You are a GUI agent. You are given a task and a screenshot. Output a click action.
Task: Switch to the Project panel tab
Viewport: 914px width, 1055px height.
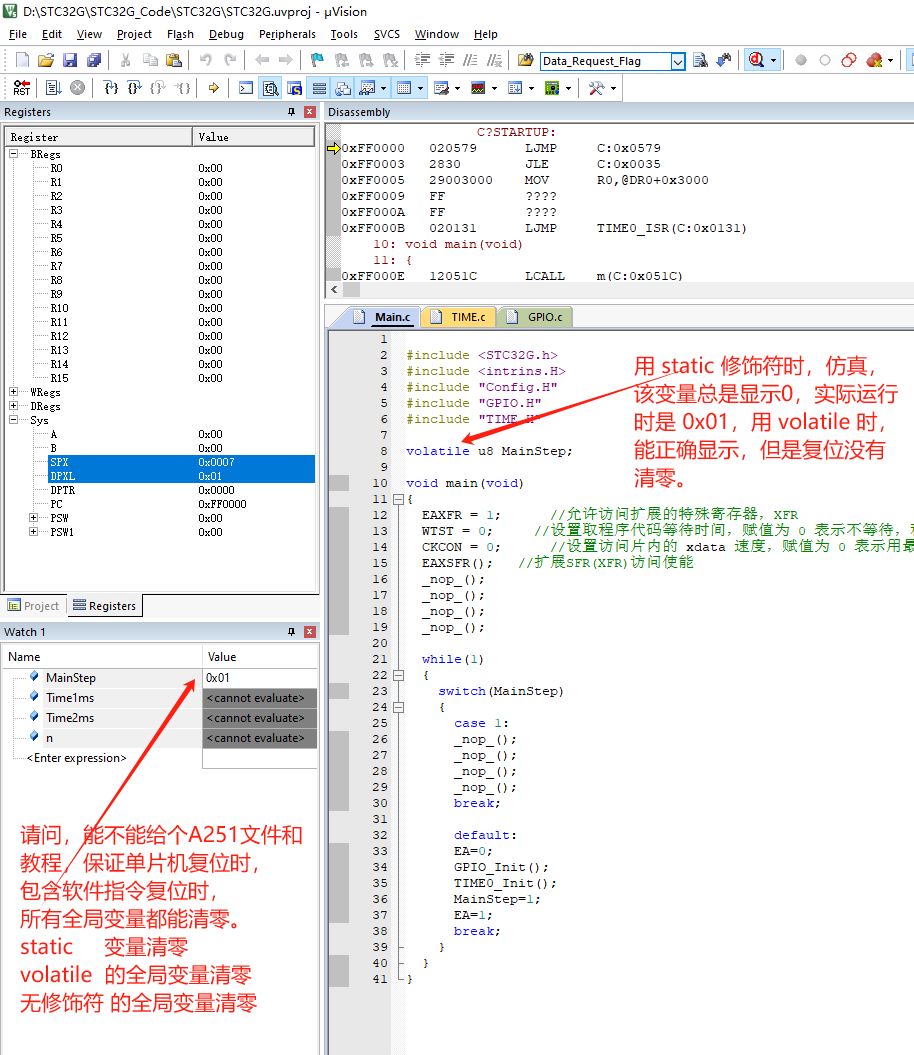point(34,606)
